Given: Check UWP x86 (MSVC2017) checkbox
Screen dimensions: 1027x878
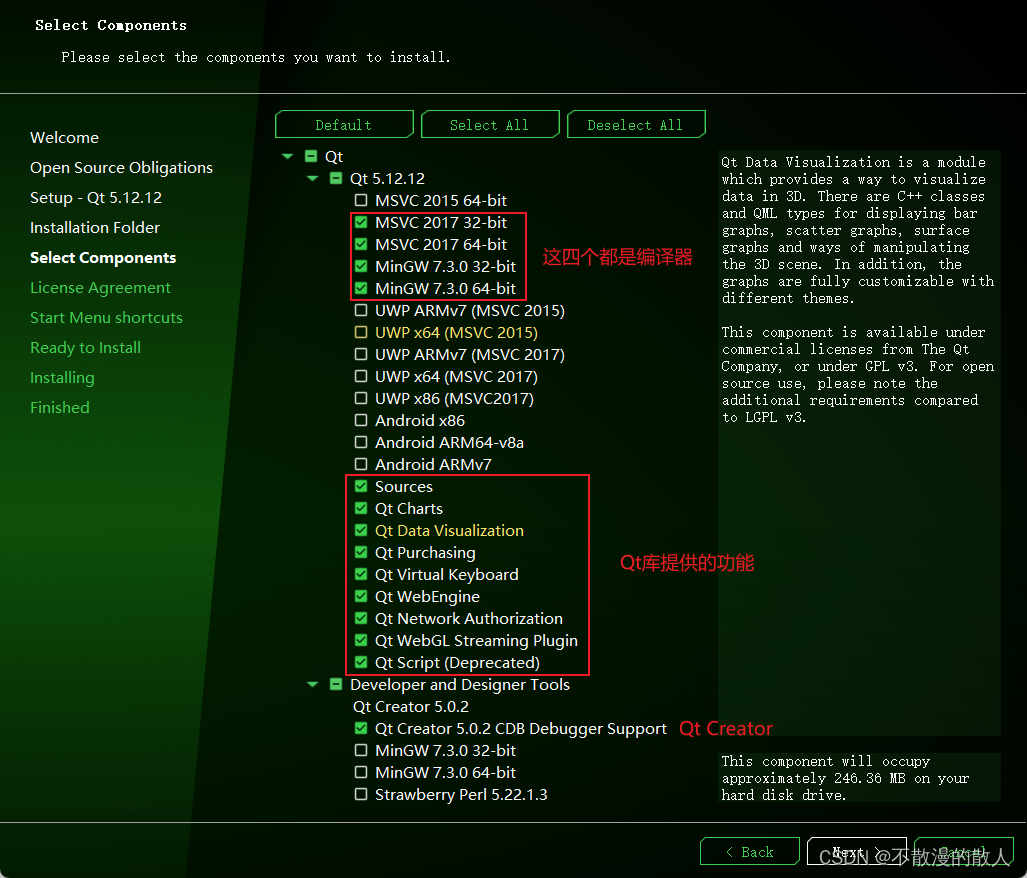Looking at the screenshot, I should 361,398.
